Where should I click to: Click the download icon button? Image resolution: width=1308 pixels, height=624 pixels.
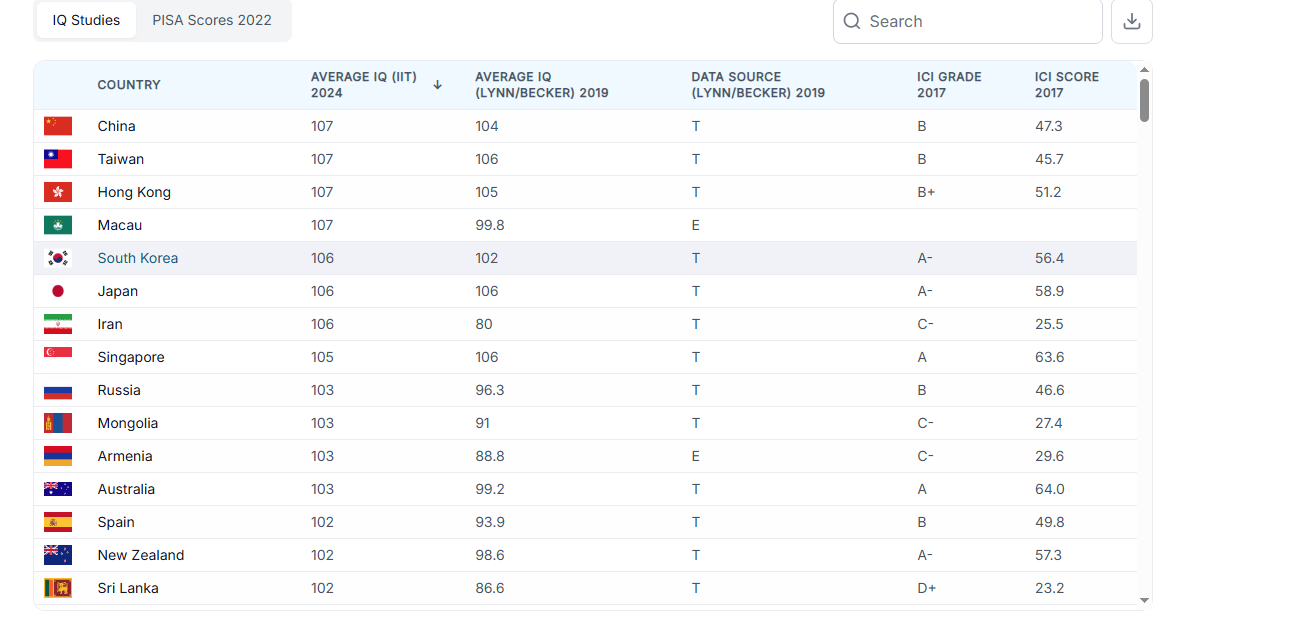coord(1131,22)
